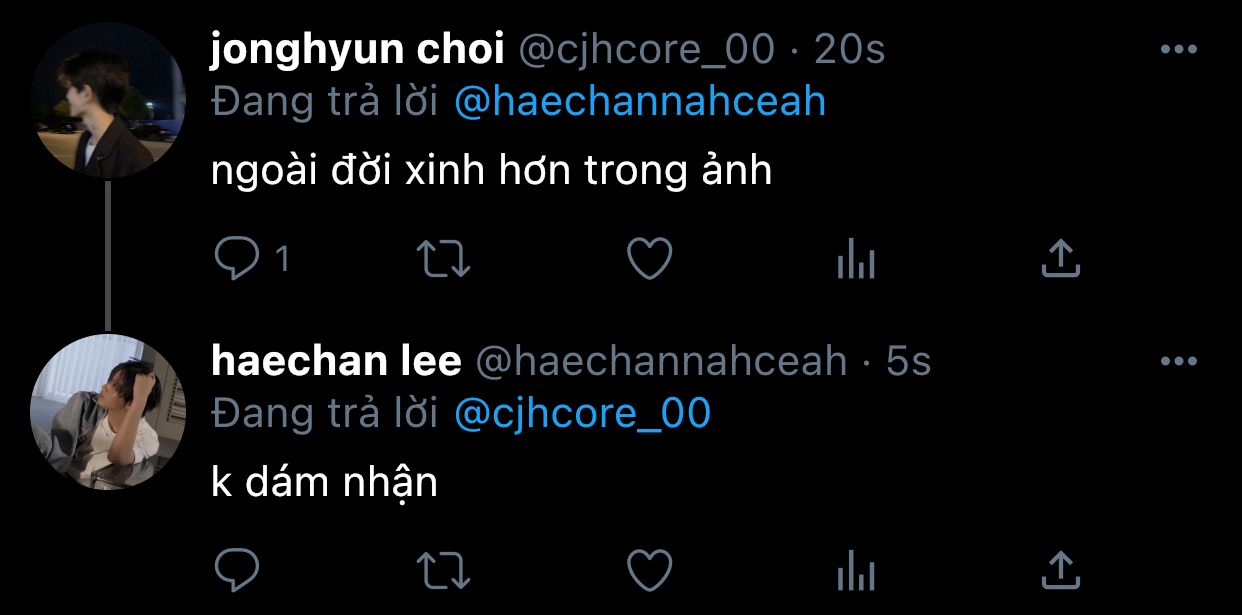Share jonghyun choi's tweet via upload icon
1242x615 pixels.
tap(1060, 259)
